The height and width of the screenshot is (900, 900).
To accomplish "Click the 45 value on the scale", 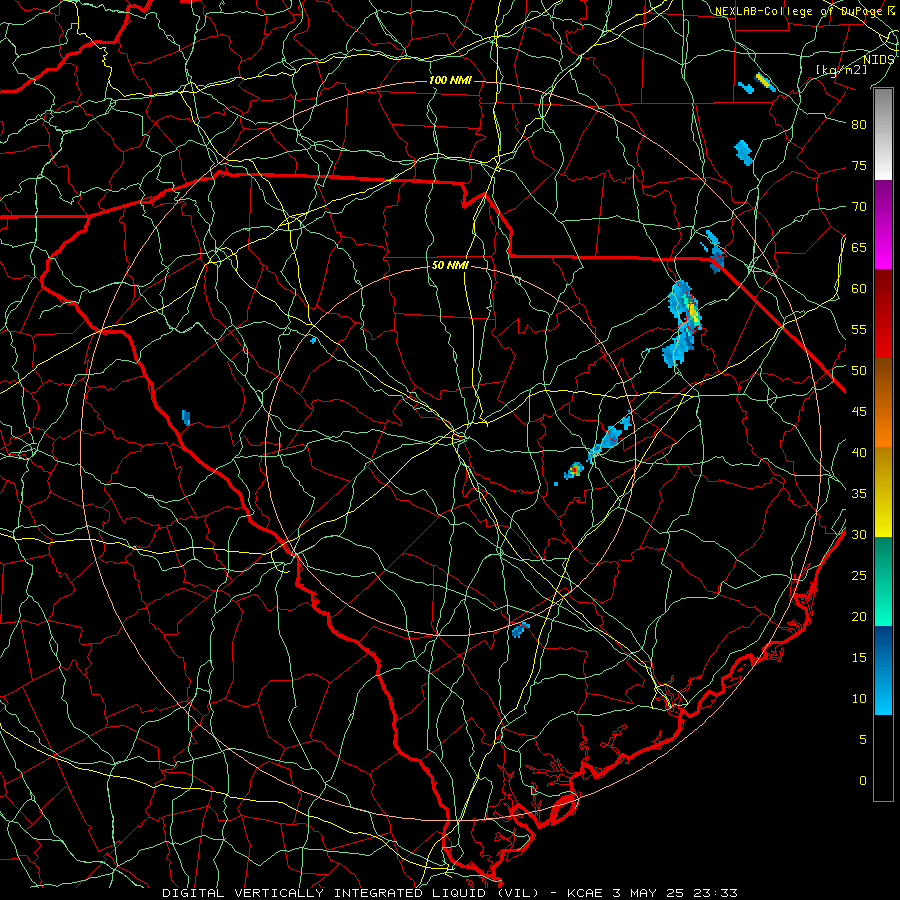I will (859, 412).
